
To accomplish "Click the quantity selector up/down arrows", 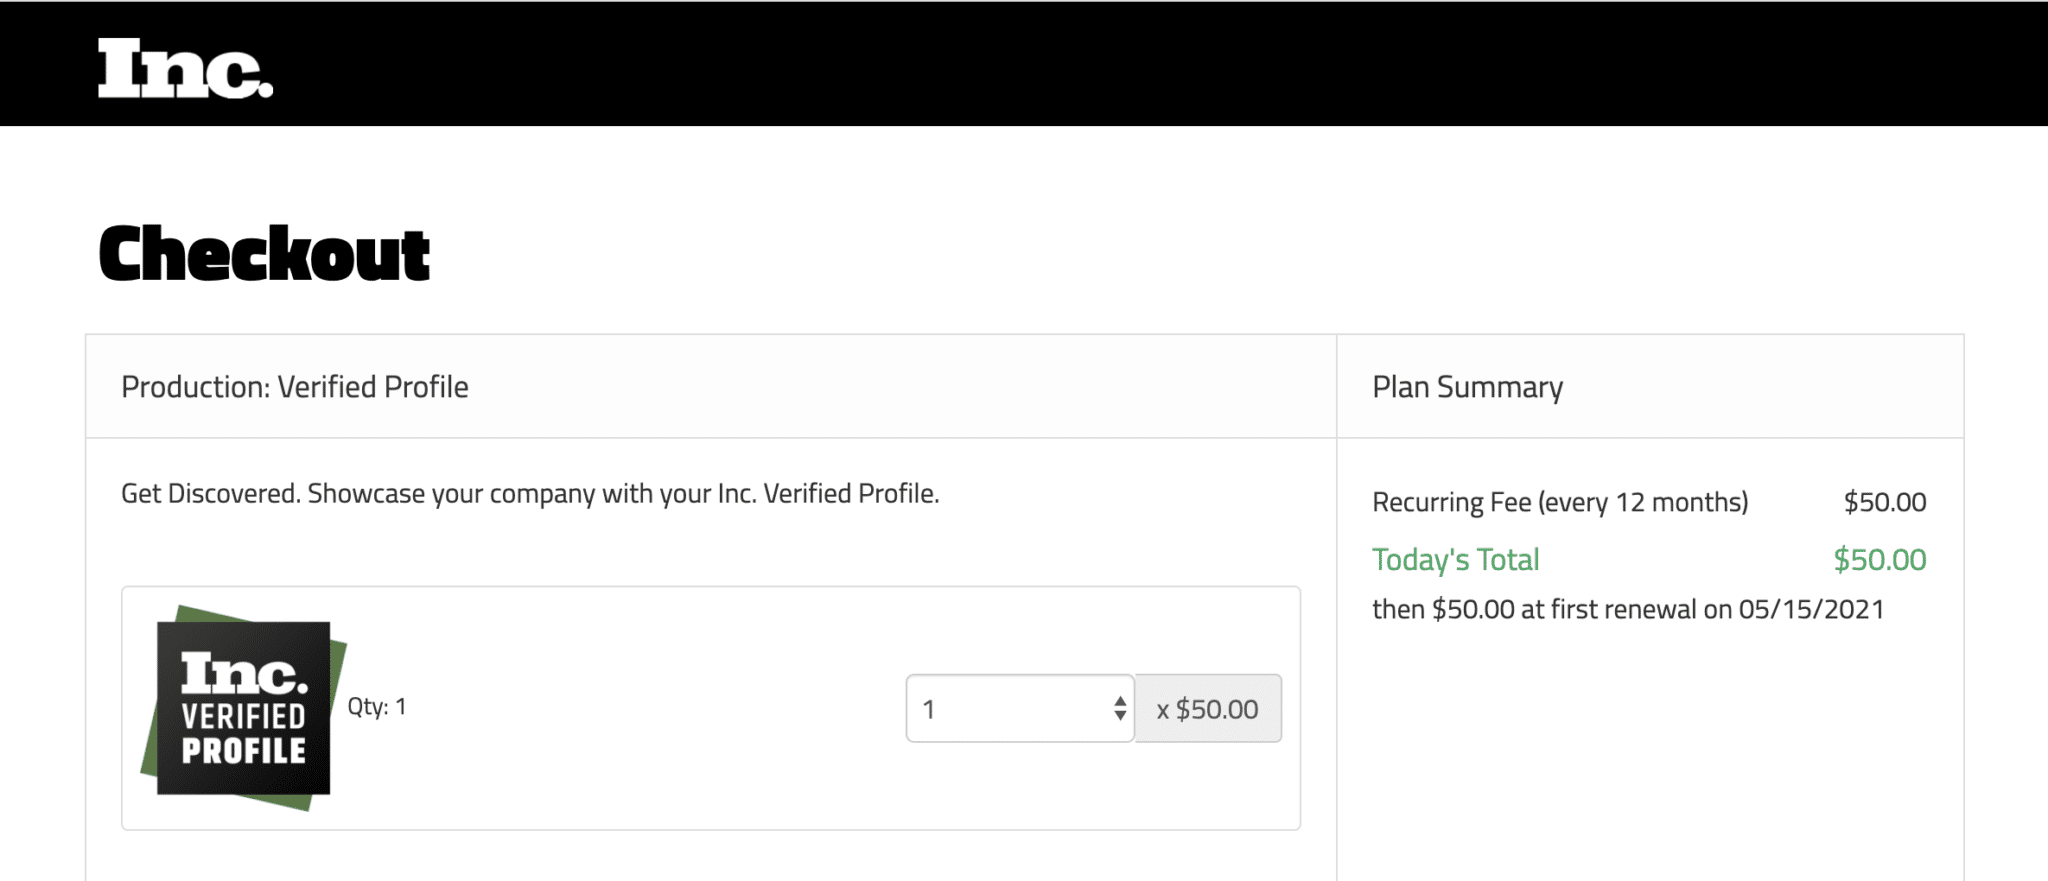I will [1120, 708].
